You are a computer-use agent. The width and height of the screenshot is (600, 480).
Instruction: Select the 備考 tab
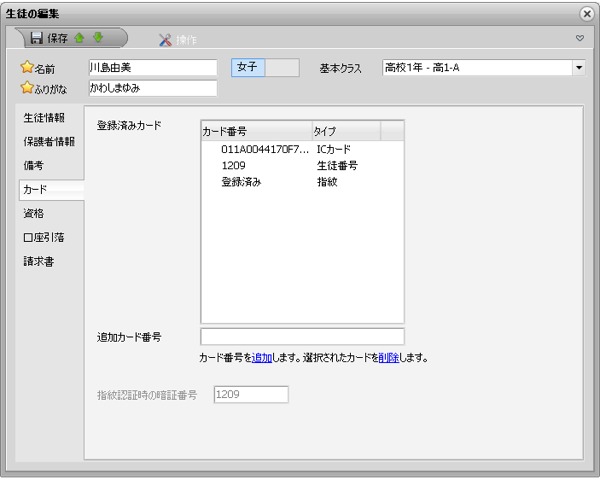[34, 165]
